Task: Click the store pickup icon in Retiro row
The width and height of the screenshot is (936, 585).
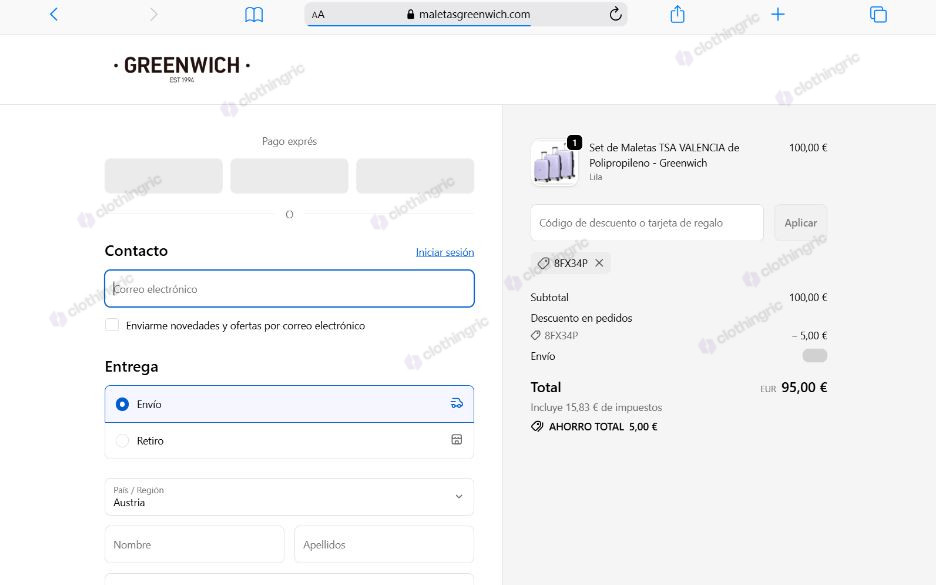Action: tap(457, 440)
